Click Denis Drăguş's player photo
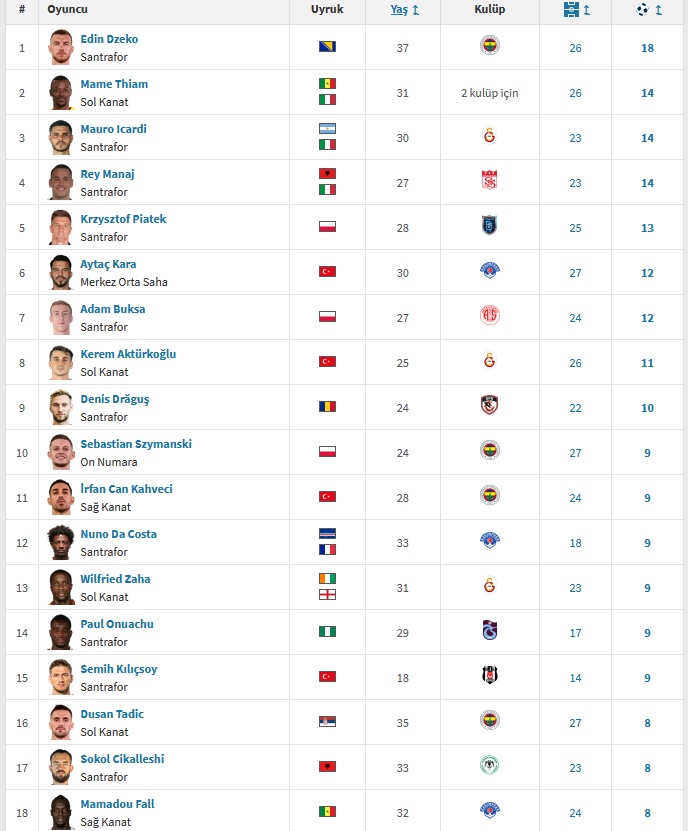This screenshot has width=688, height=831. (x=60, y=408)
